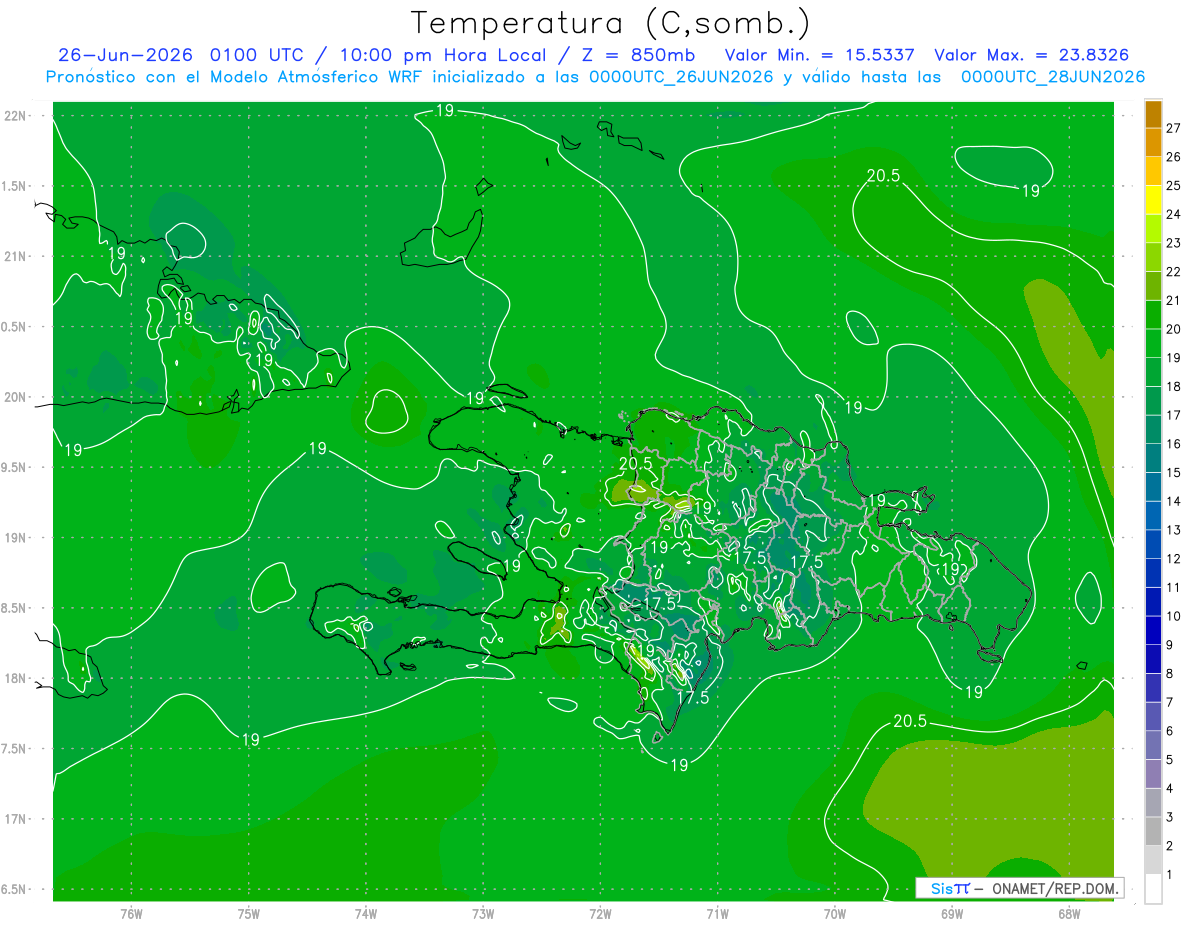Click the "69W" longitude axis label
Image resolution: width=1200 pixels, height=927 pixels.
(x=952, y=914)
